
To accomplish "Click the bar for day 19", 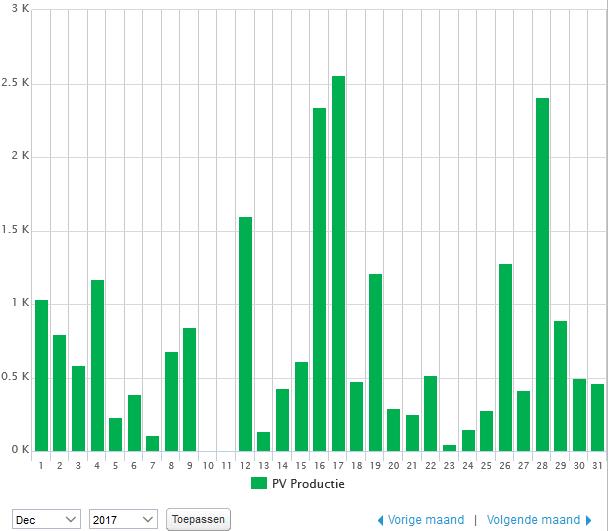I will [375, 362].
